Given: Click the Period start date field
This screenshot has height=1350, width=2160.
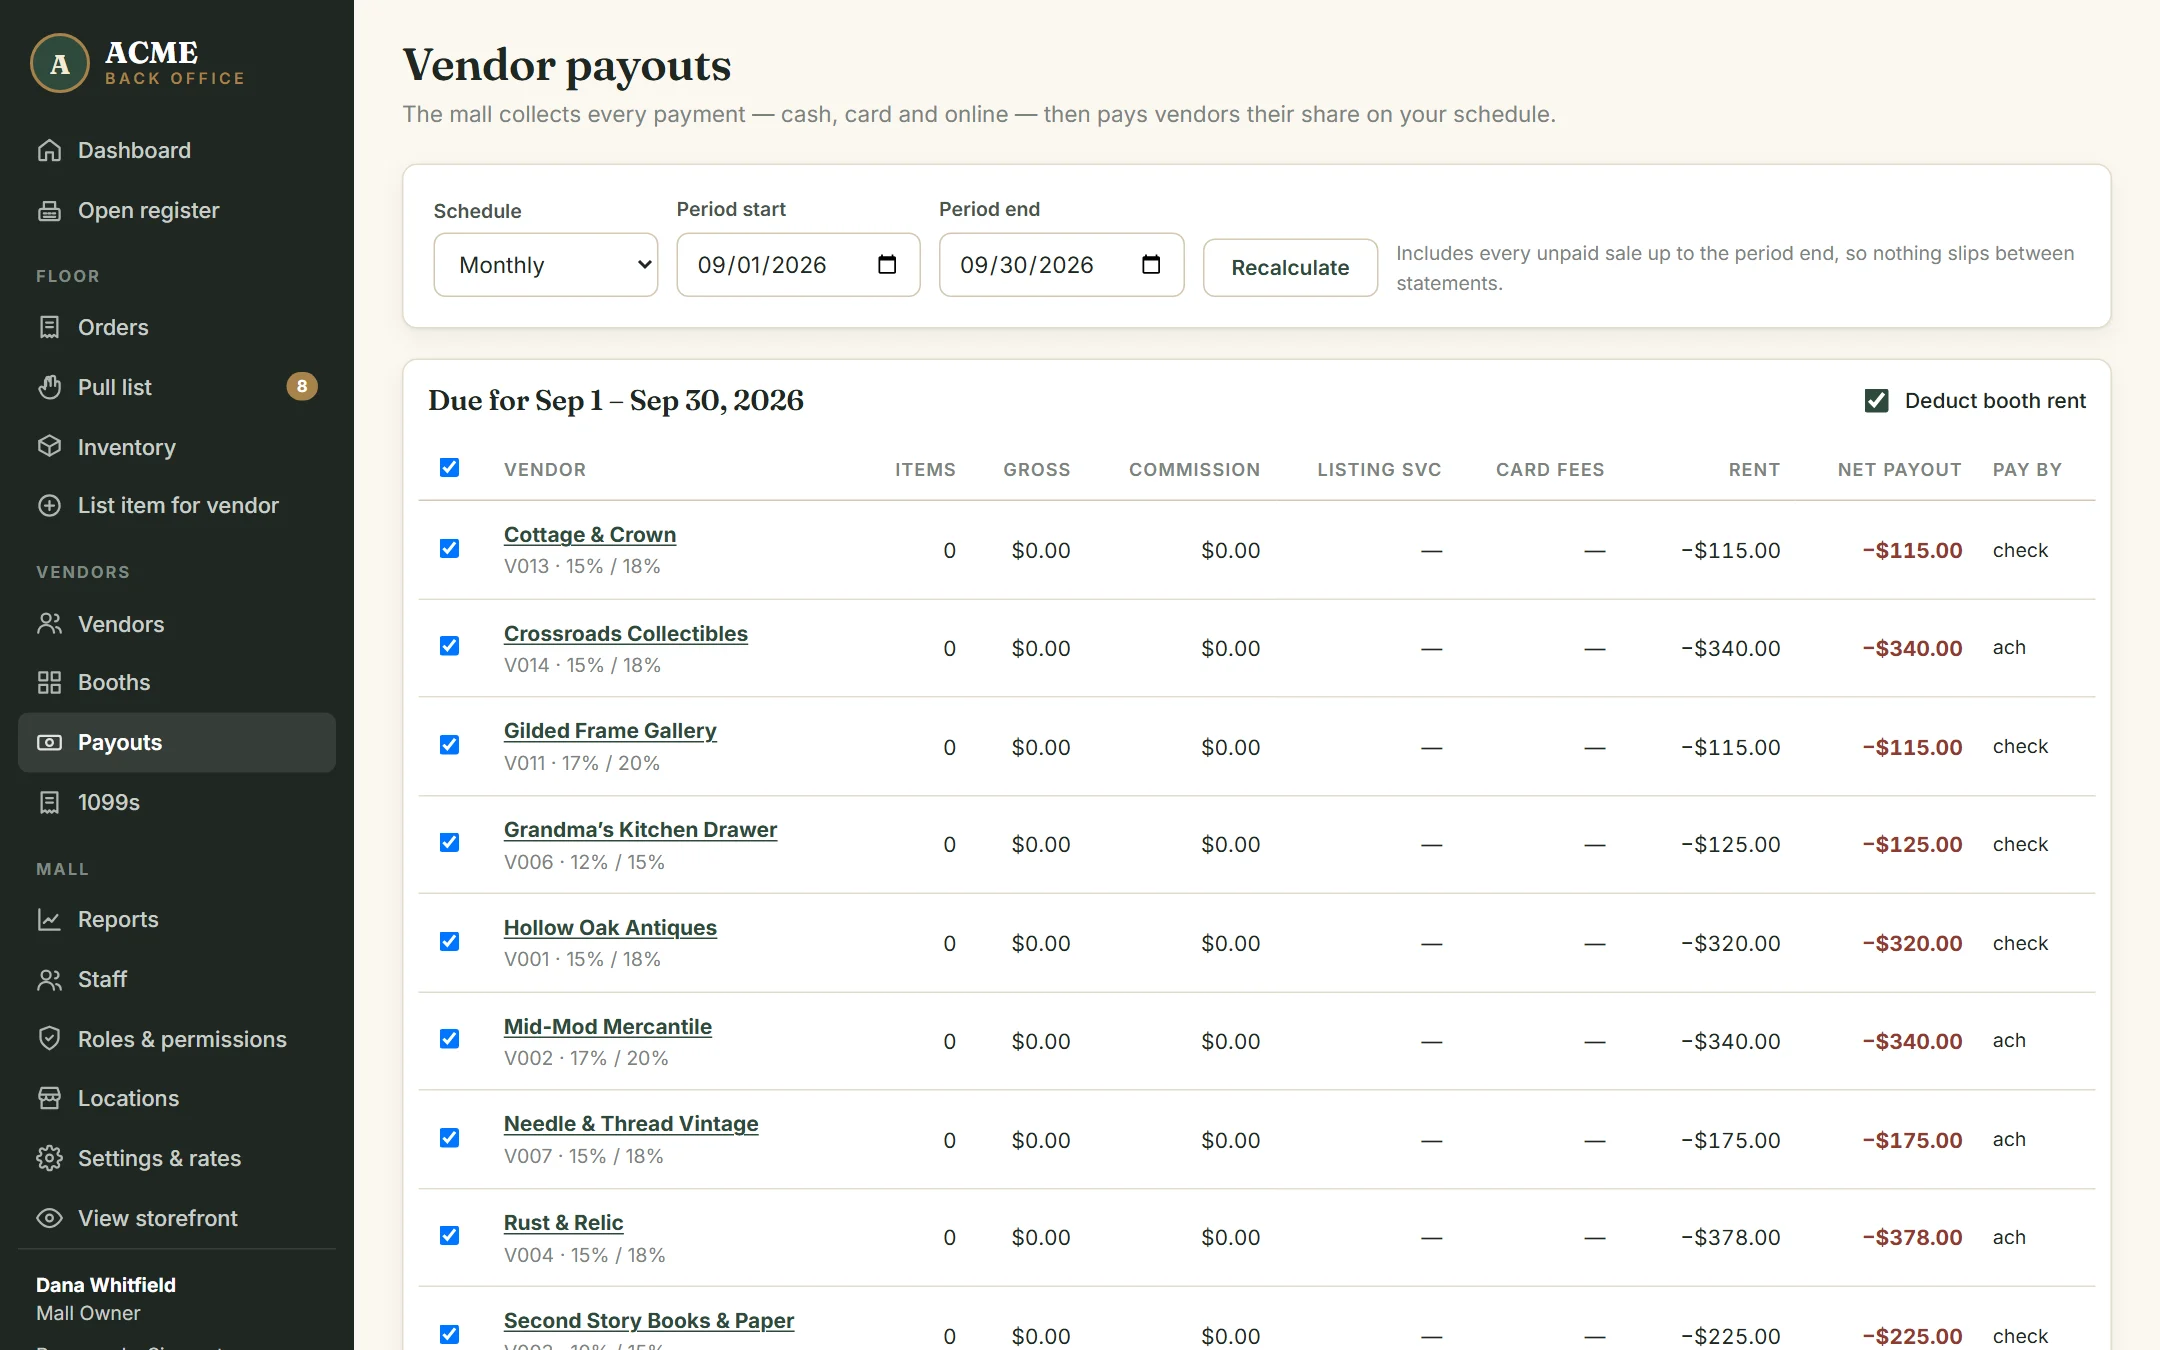Looking at the screenshot, I should click(798, 265).
